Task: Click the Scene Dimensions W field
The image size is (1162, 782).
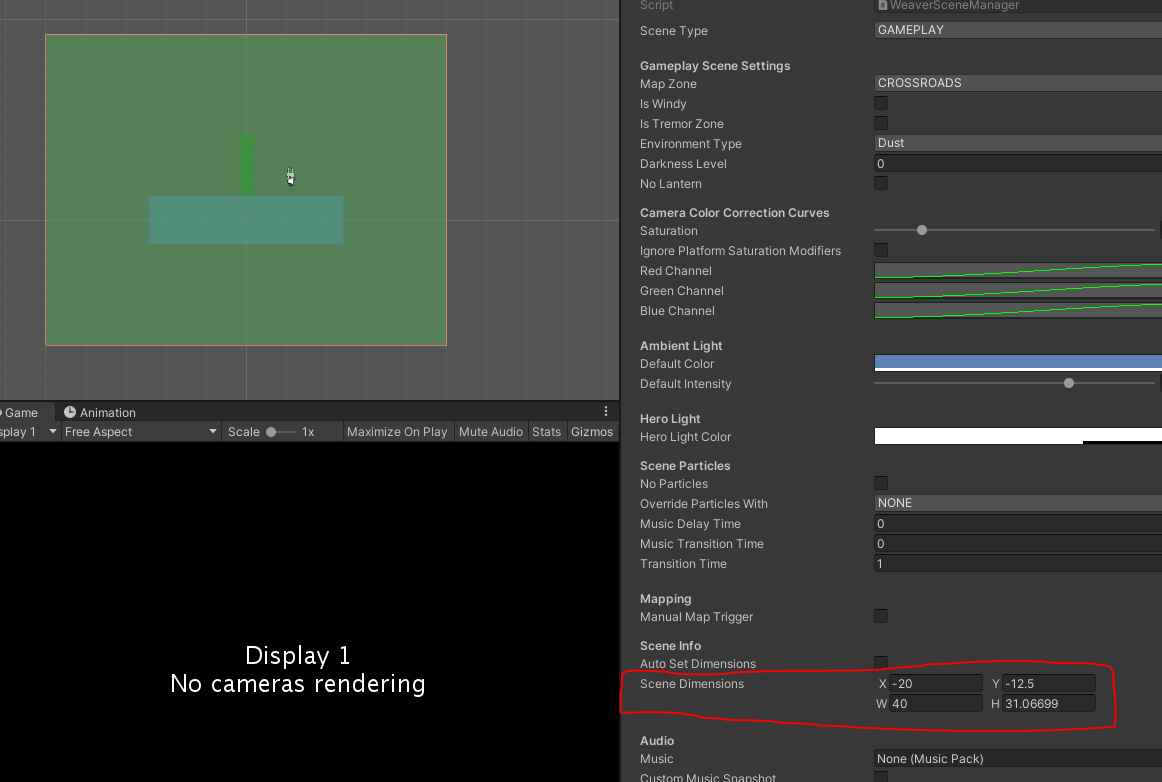Action: (x=935, y=703)
